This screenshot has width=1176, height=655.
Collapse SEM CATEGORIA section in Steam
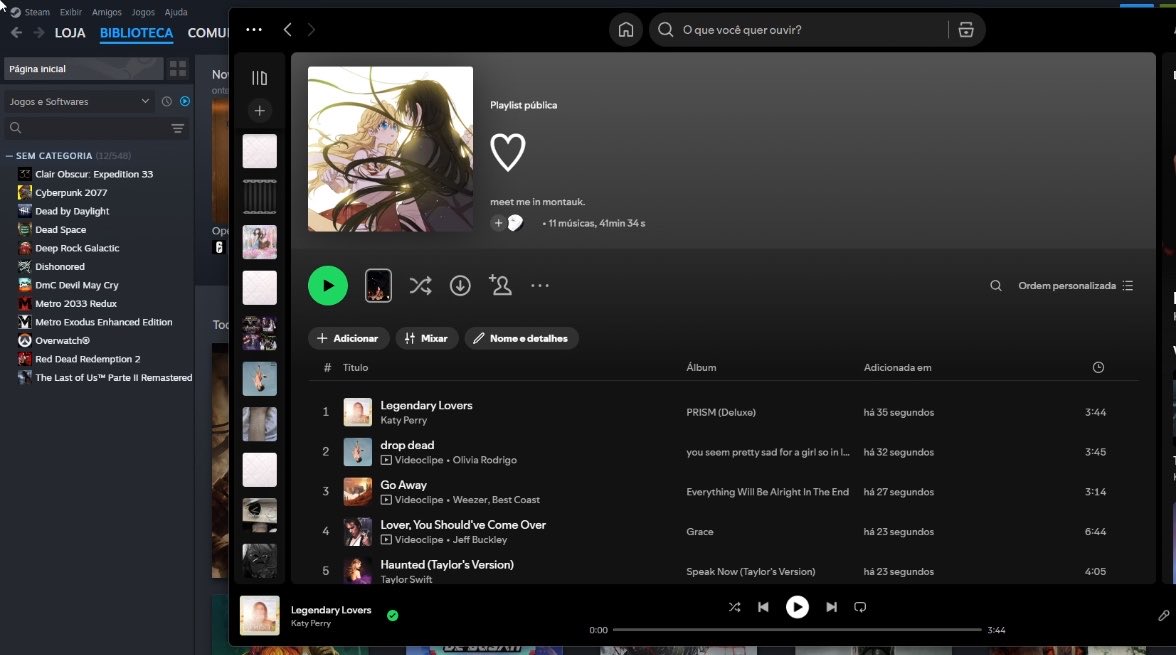[9, 156]
